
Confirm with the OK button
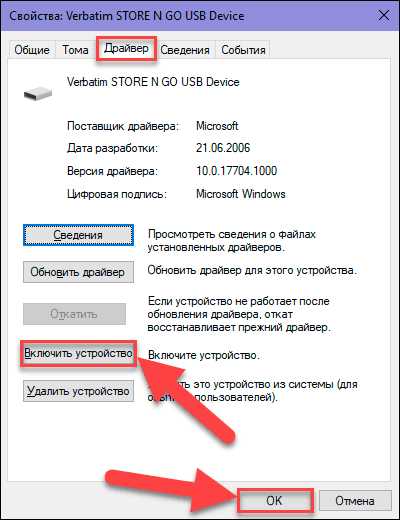coord(274,501)
